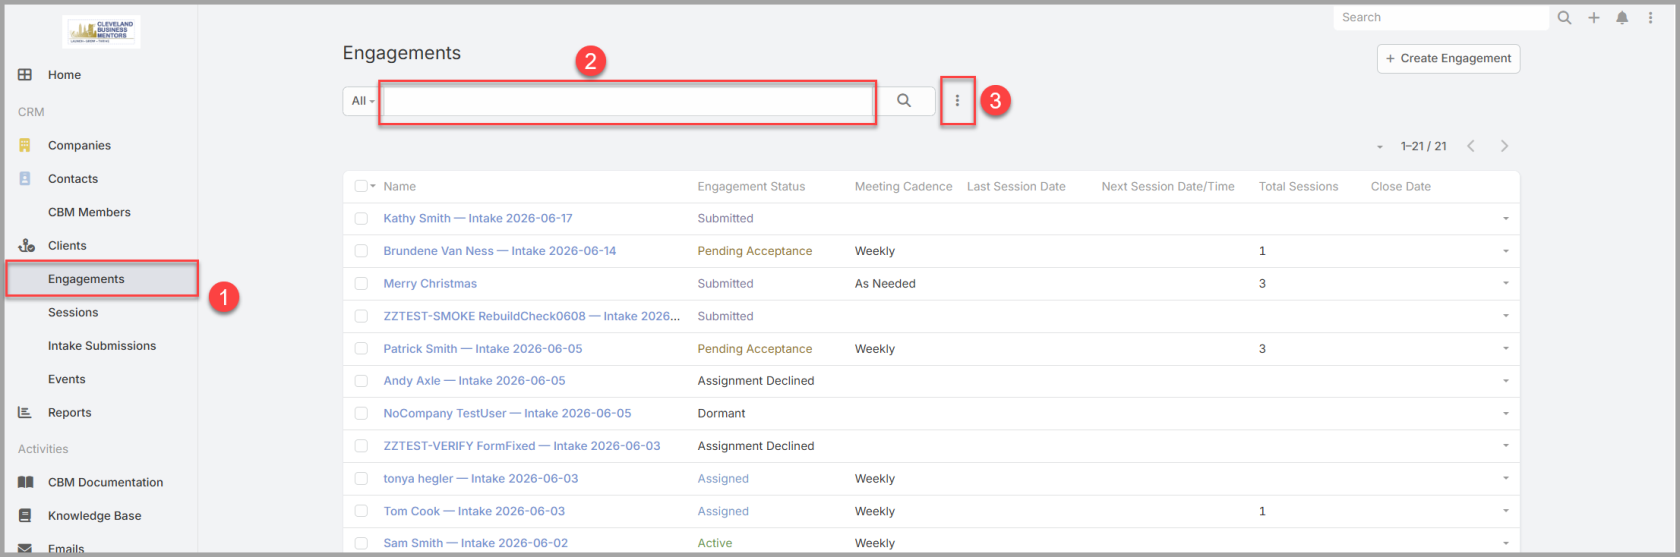Screen dimensions: 1680x557
Task: Open the Kathy Smith — Intake 2026-06-17 link
Action: click(x=478, y=219)
